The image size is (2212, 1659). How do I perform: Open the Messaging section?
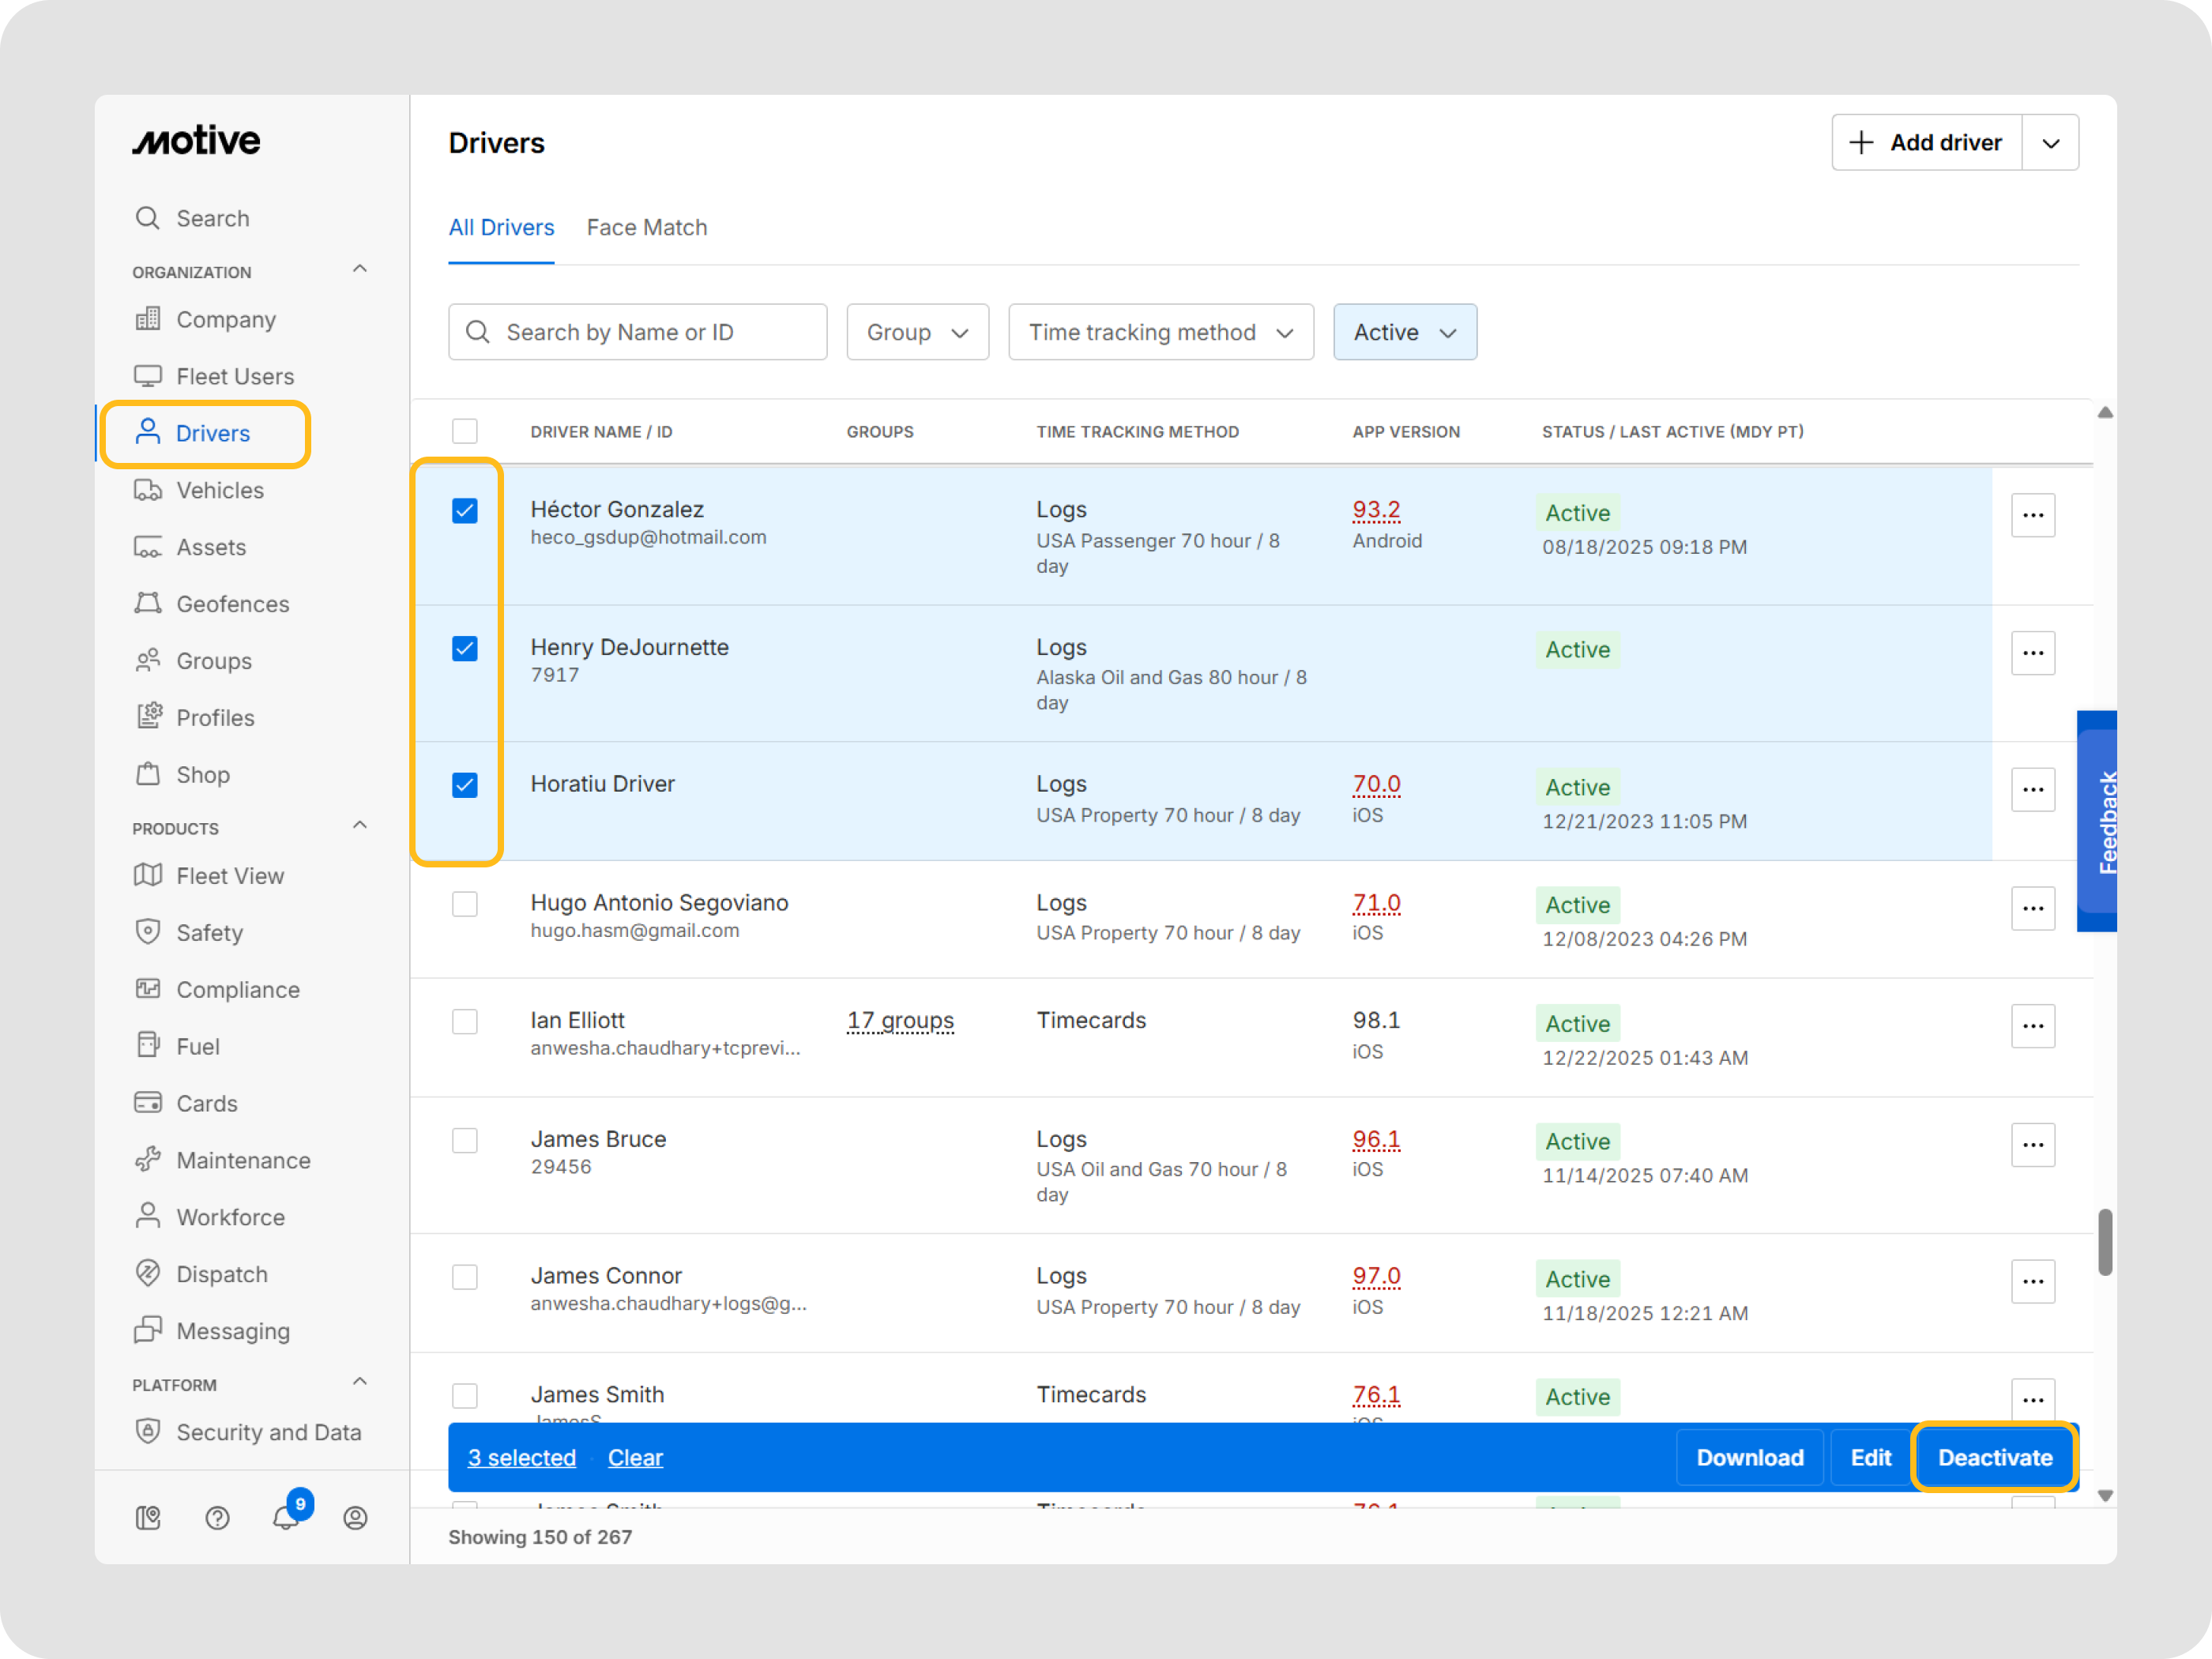pos(233,1330)
